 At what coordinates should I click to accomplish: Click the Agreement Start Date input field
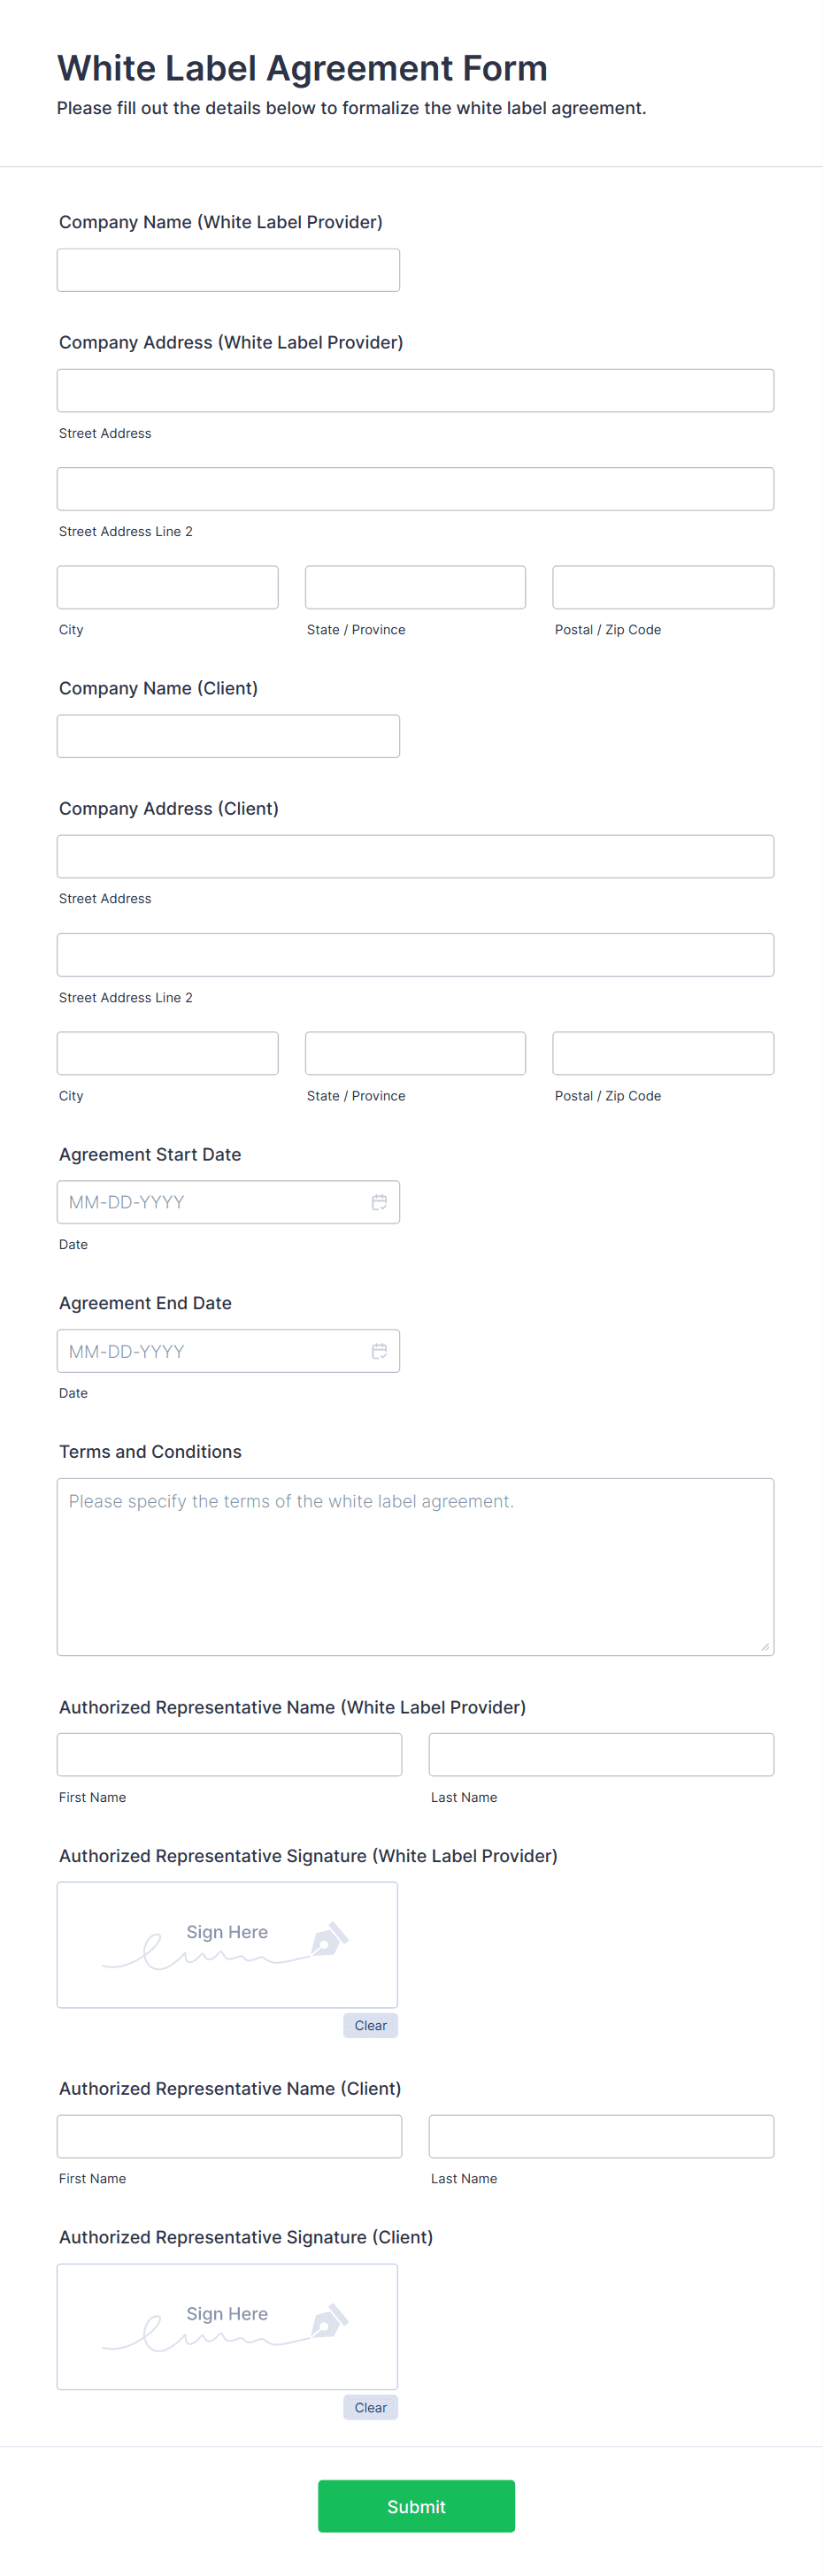(210, 1202)
